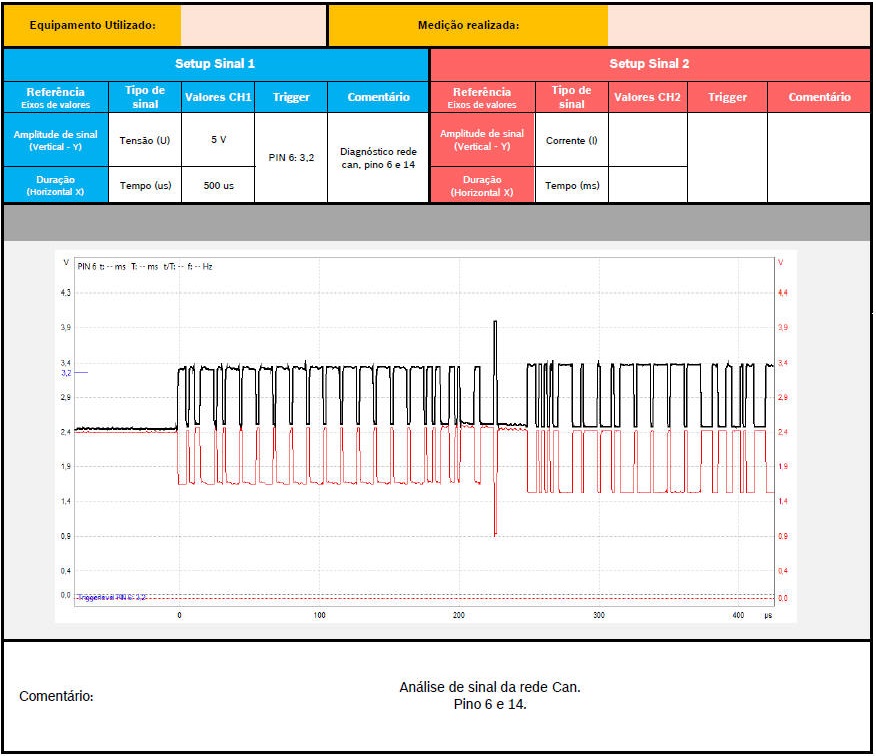
Task: Select the 500 us duration value cell
Action: (218, 185)
